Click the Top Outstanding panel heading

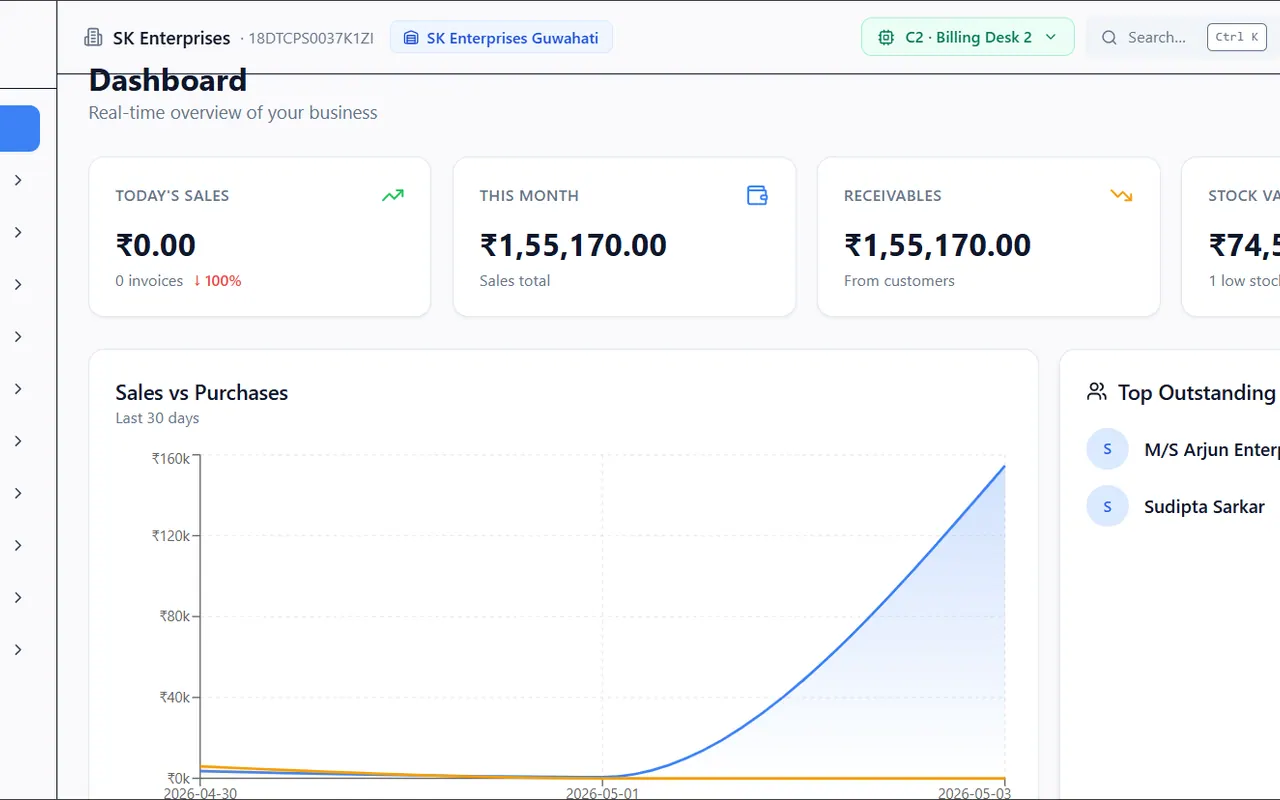pos(1197,393)
